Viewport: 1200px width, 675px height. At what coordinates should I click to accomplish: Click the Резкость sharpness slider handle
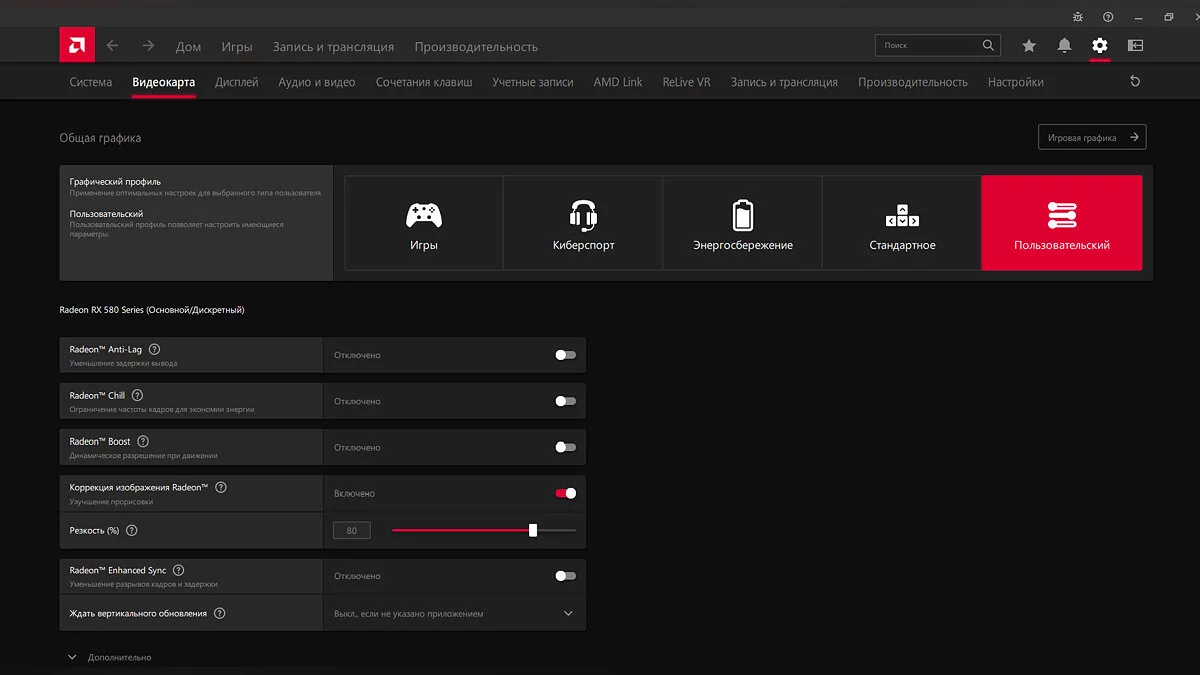(x=533, y=530)
